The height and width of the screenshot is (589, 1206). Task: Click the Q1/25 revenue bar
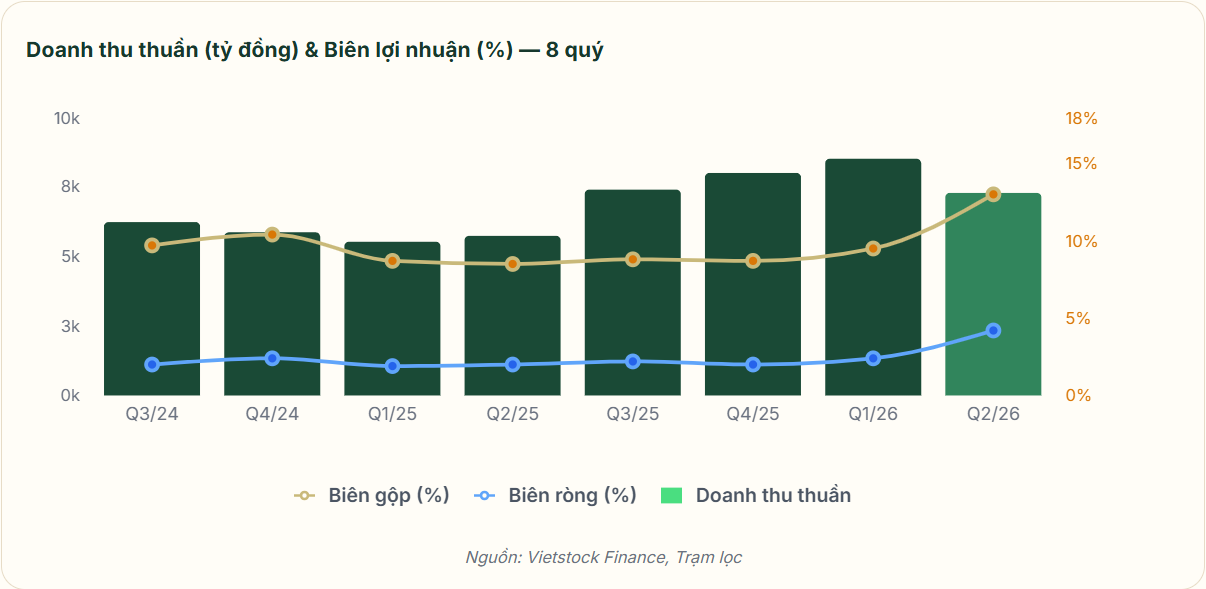(x=392, y=319)
